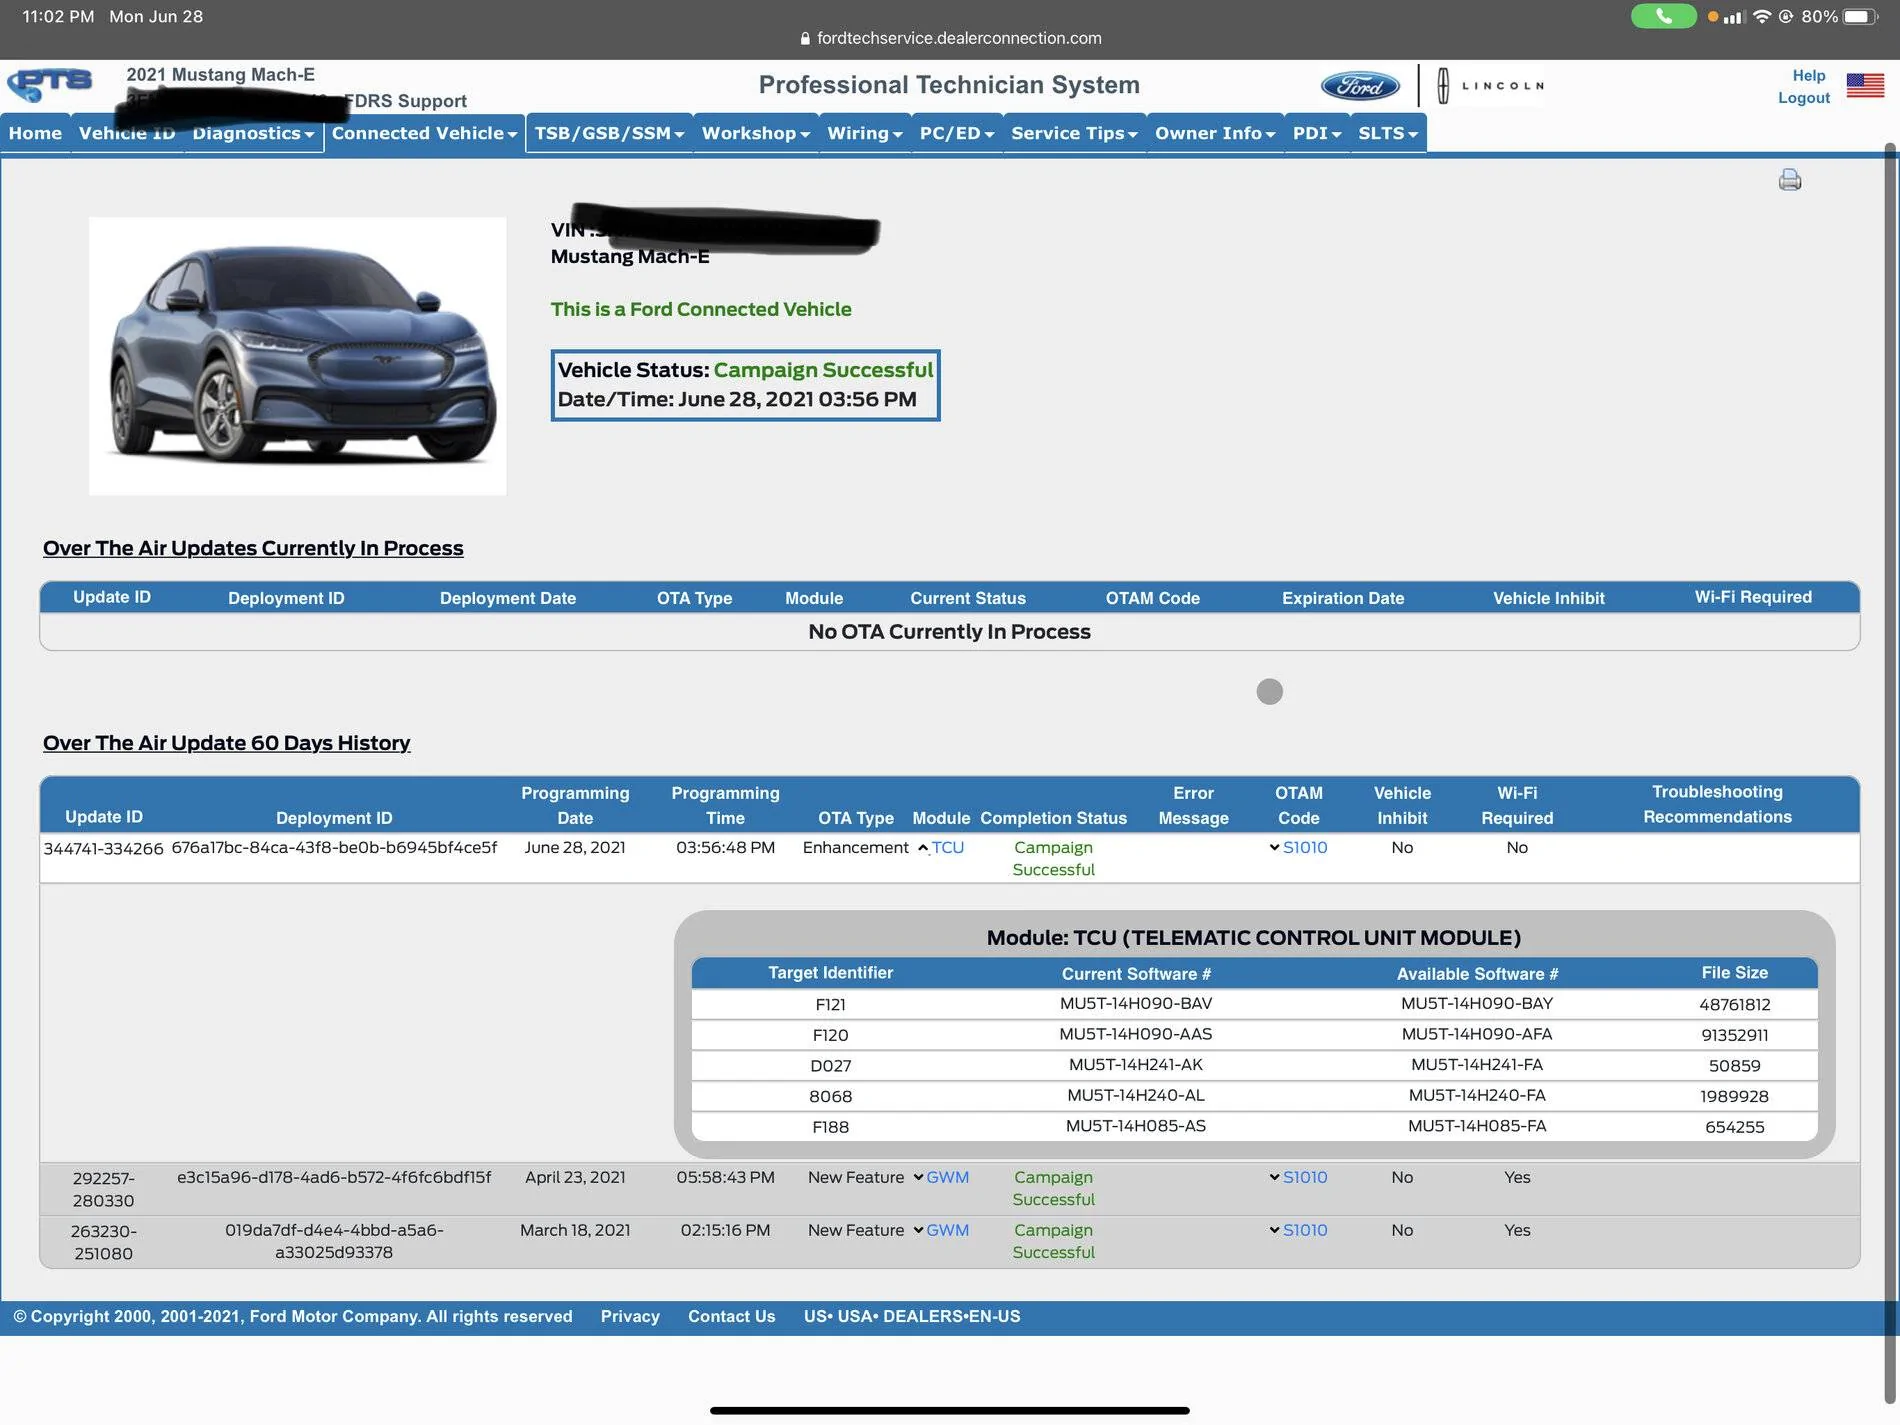Click the PTS logo icon
Viewport: 1900px width, 1425px height.
(50, 84)
